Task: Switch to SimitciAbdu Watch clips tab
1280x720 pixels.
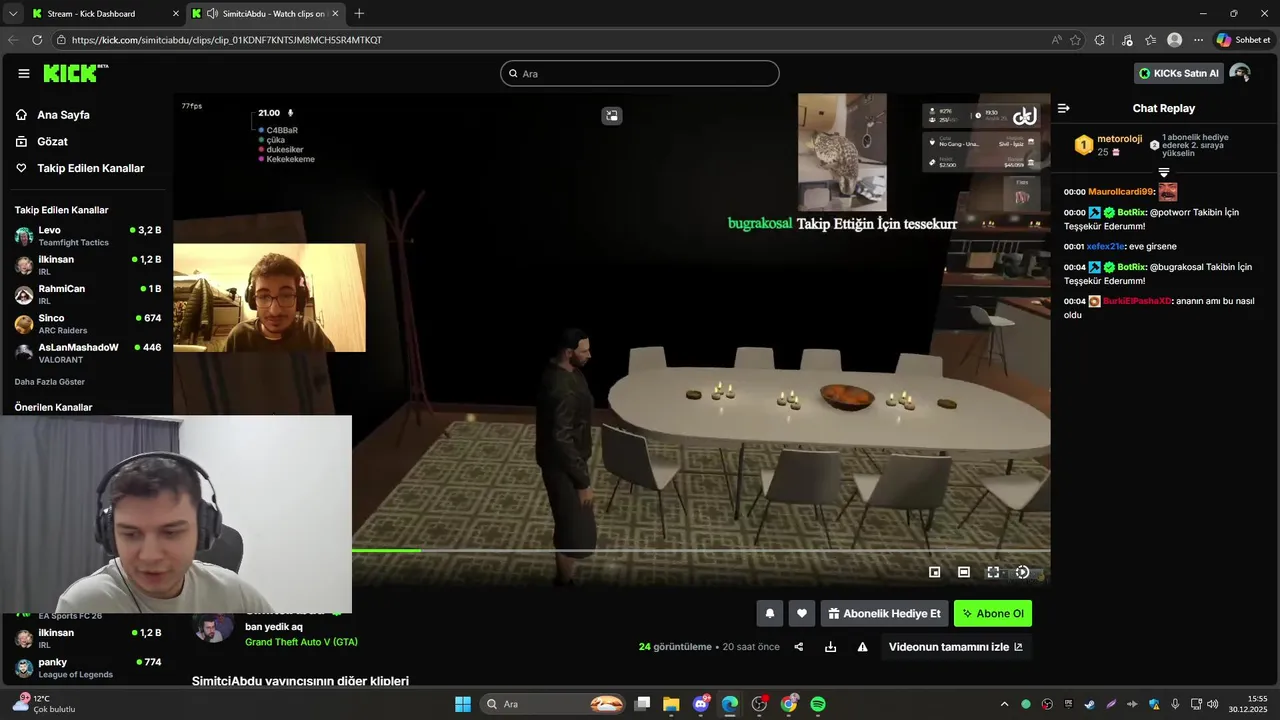Action: pyautogui.click(x=265, y=13)
